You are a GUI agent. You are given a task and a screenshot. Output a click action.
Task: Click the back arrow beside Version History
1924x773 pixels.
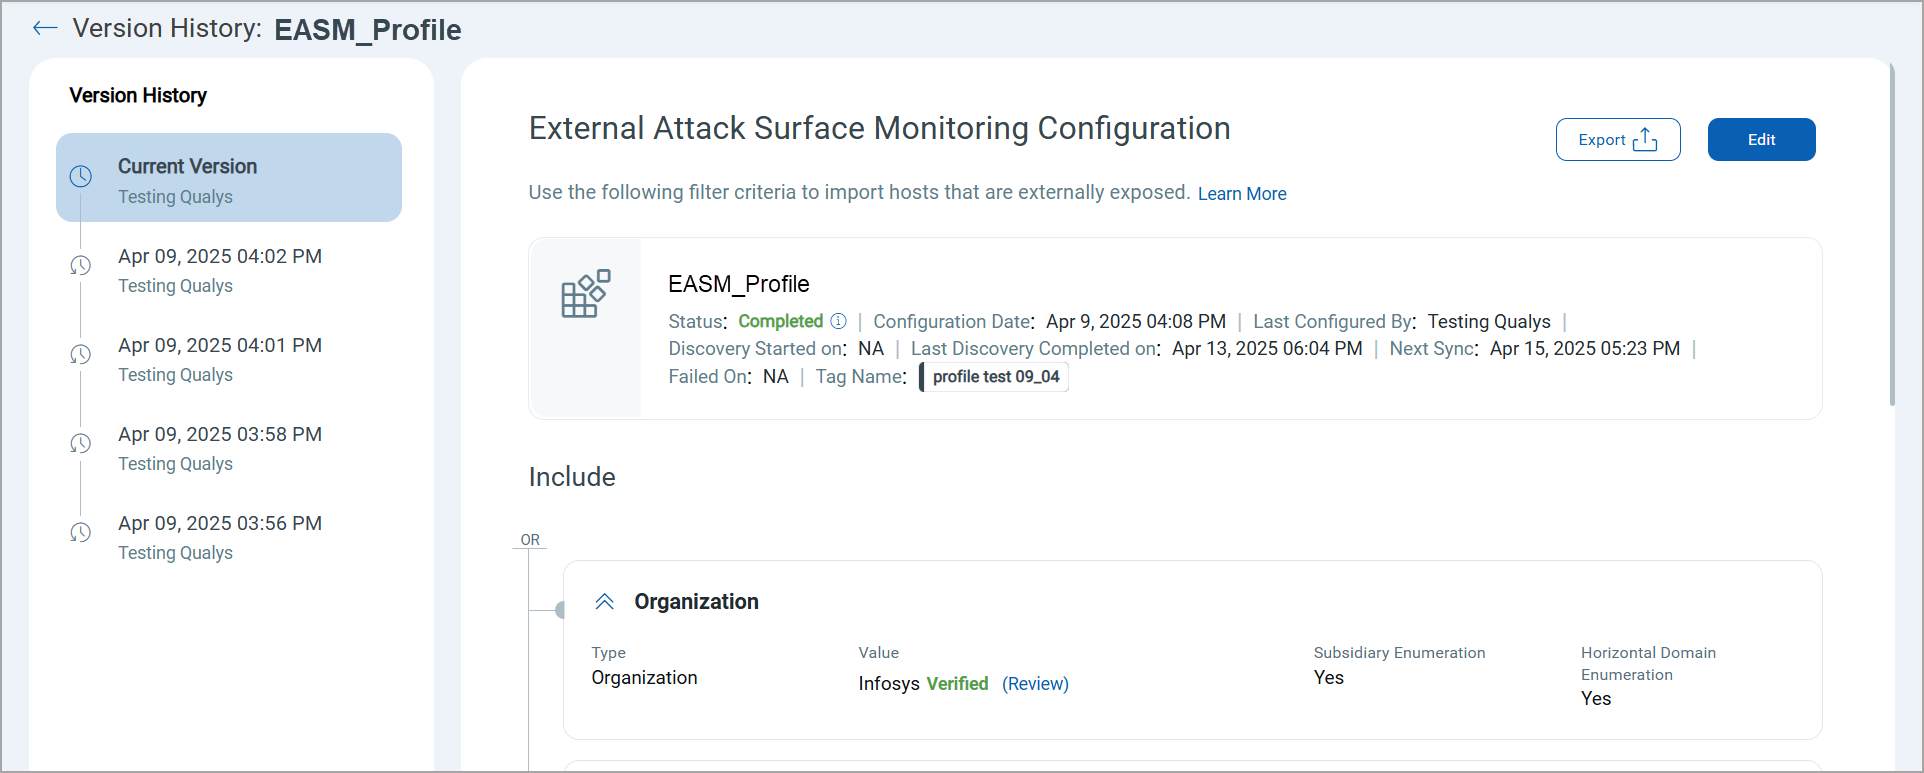coord(45,28)
